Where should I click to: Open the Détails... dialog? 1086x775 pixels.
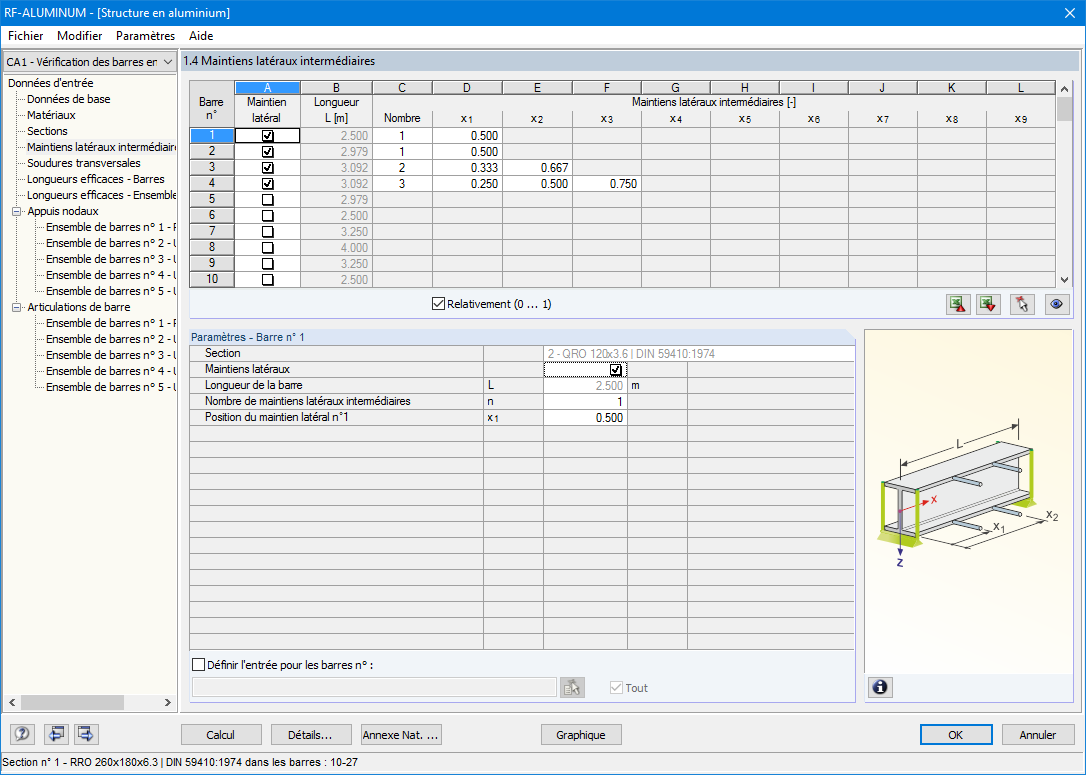[x=310, y=735]
